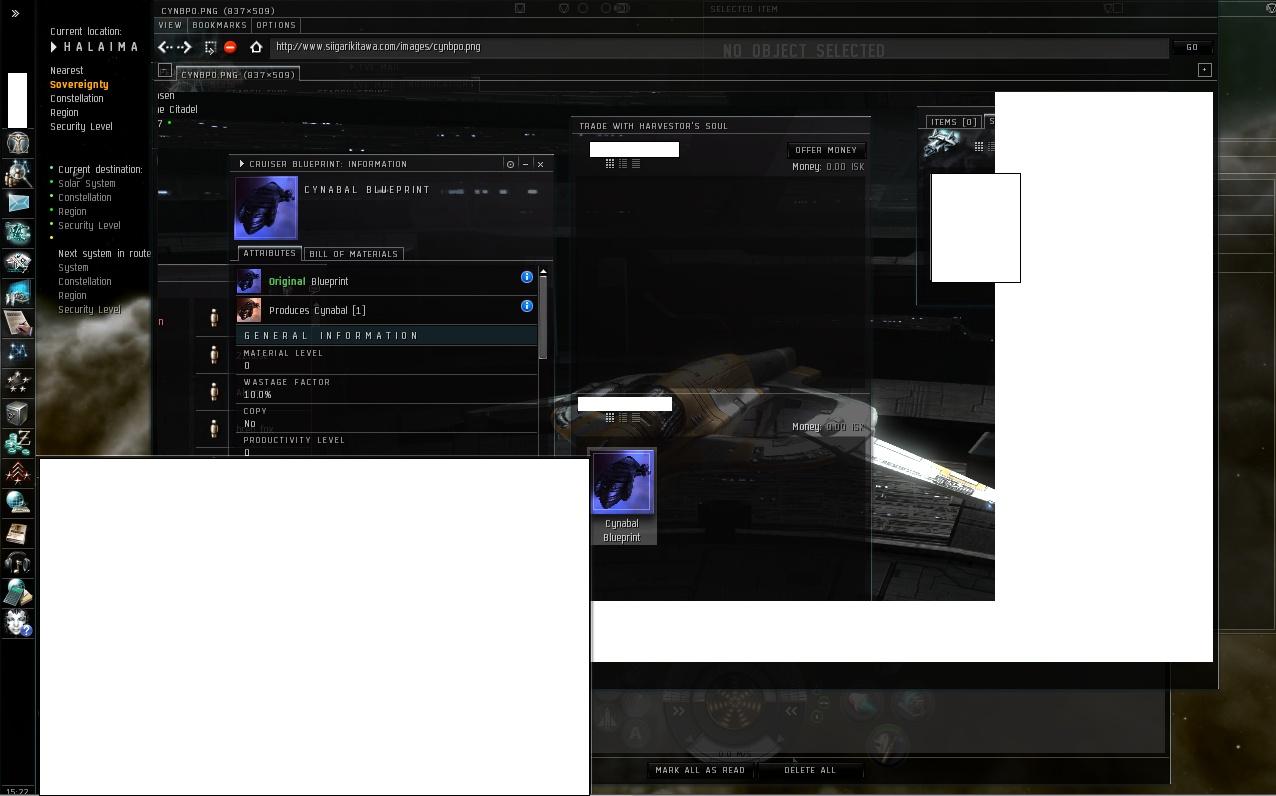Stop page loading with the red icon
The width and height of the screenshot is (1276, 796).
tap(230, 47)
